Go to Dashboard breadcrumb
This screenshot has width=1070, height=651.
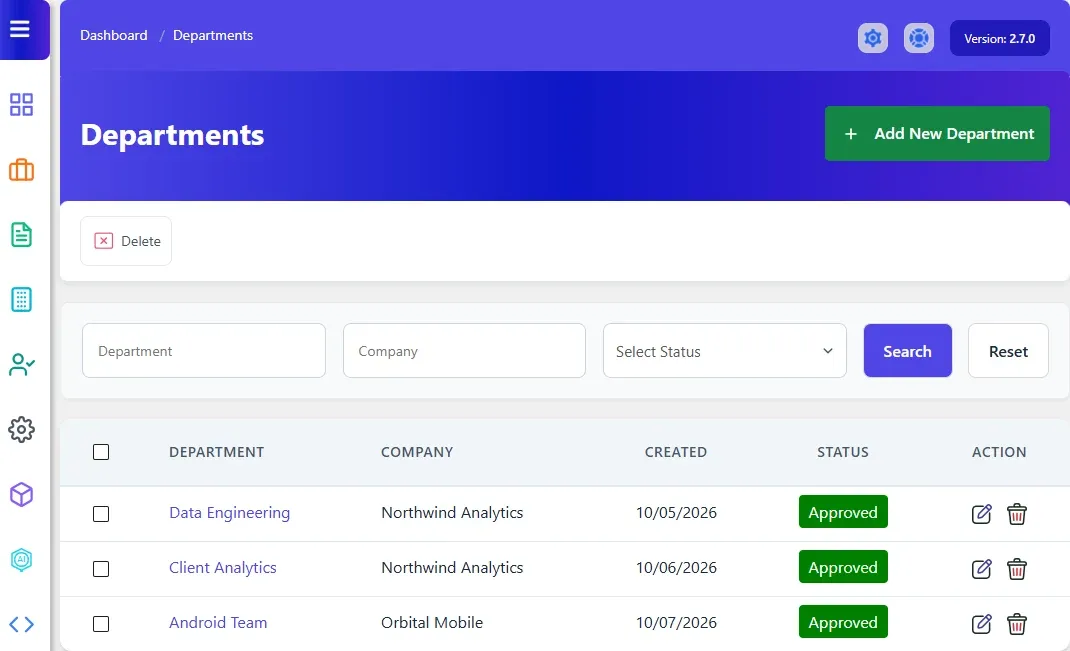[114, 35]
